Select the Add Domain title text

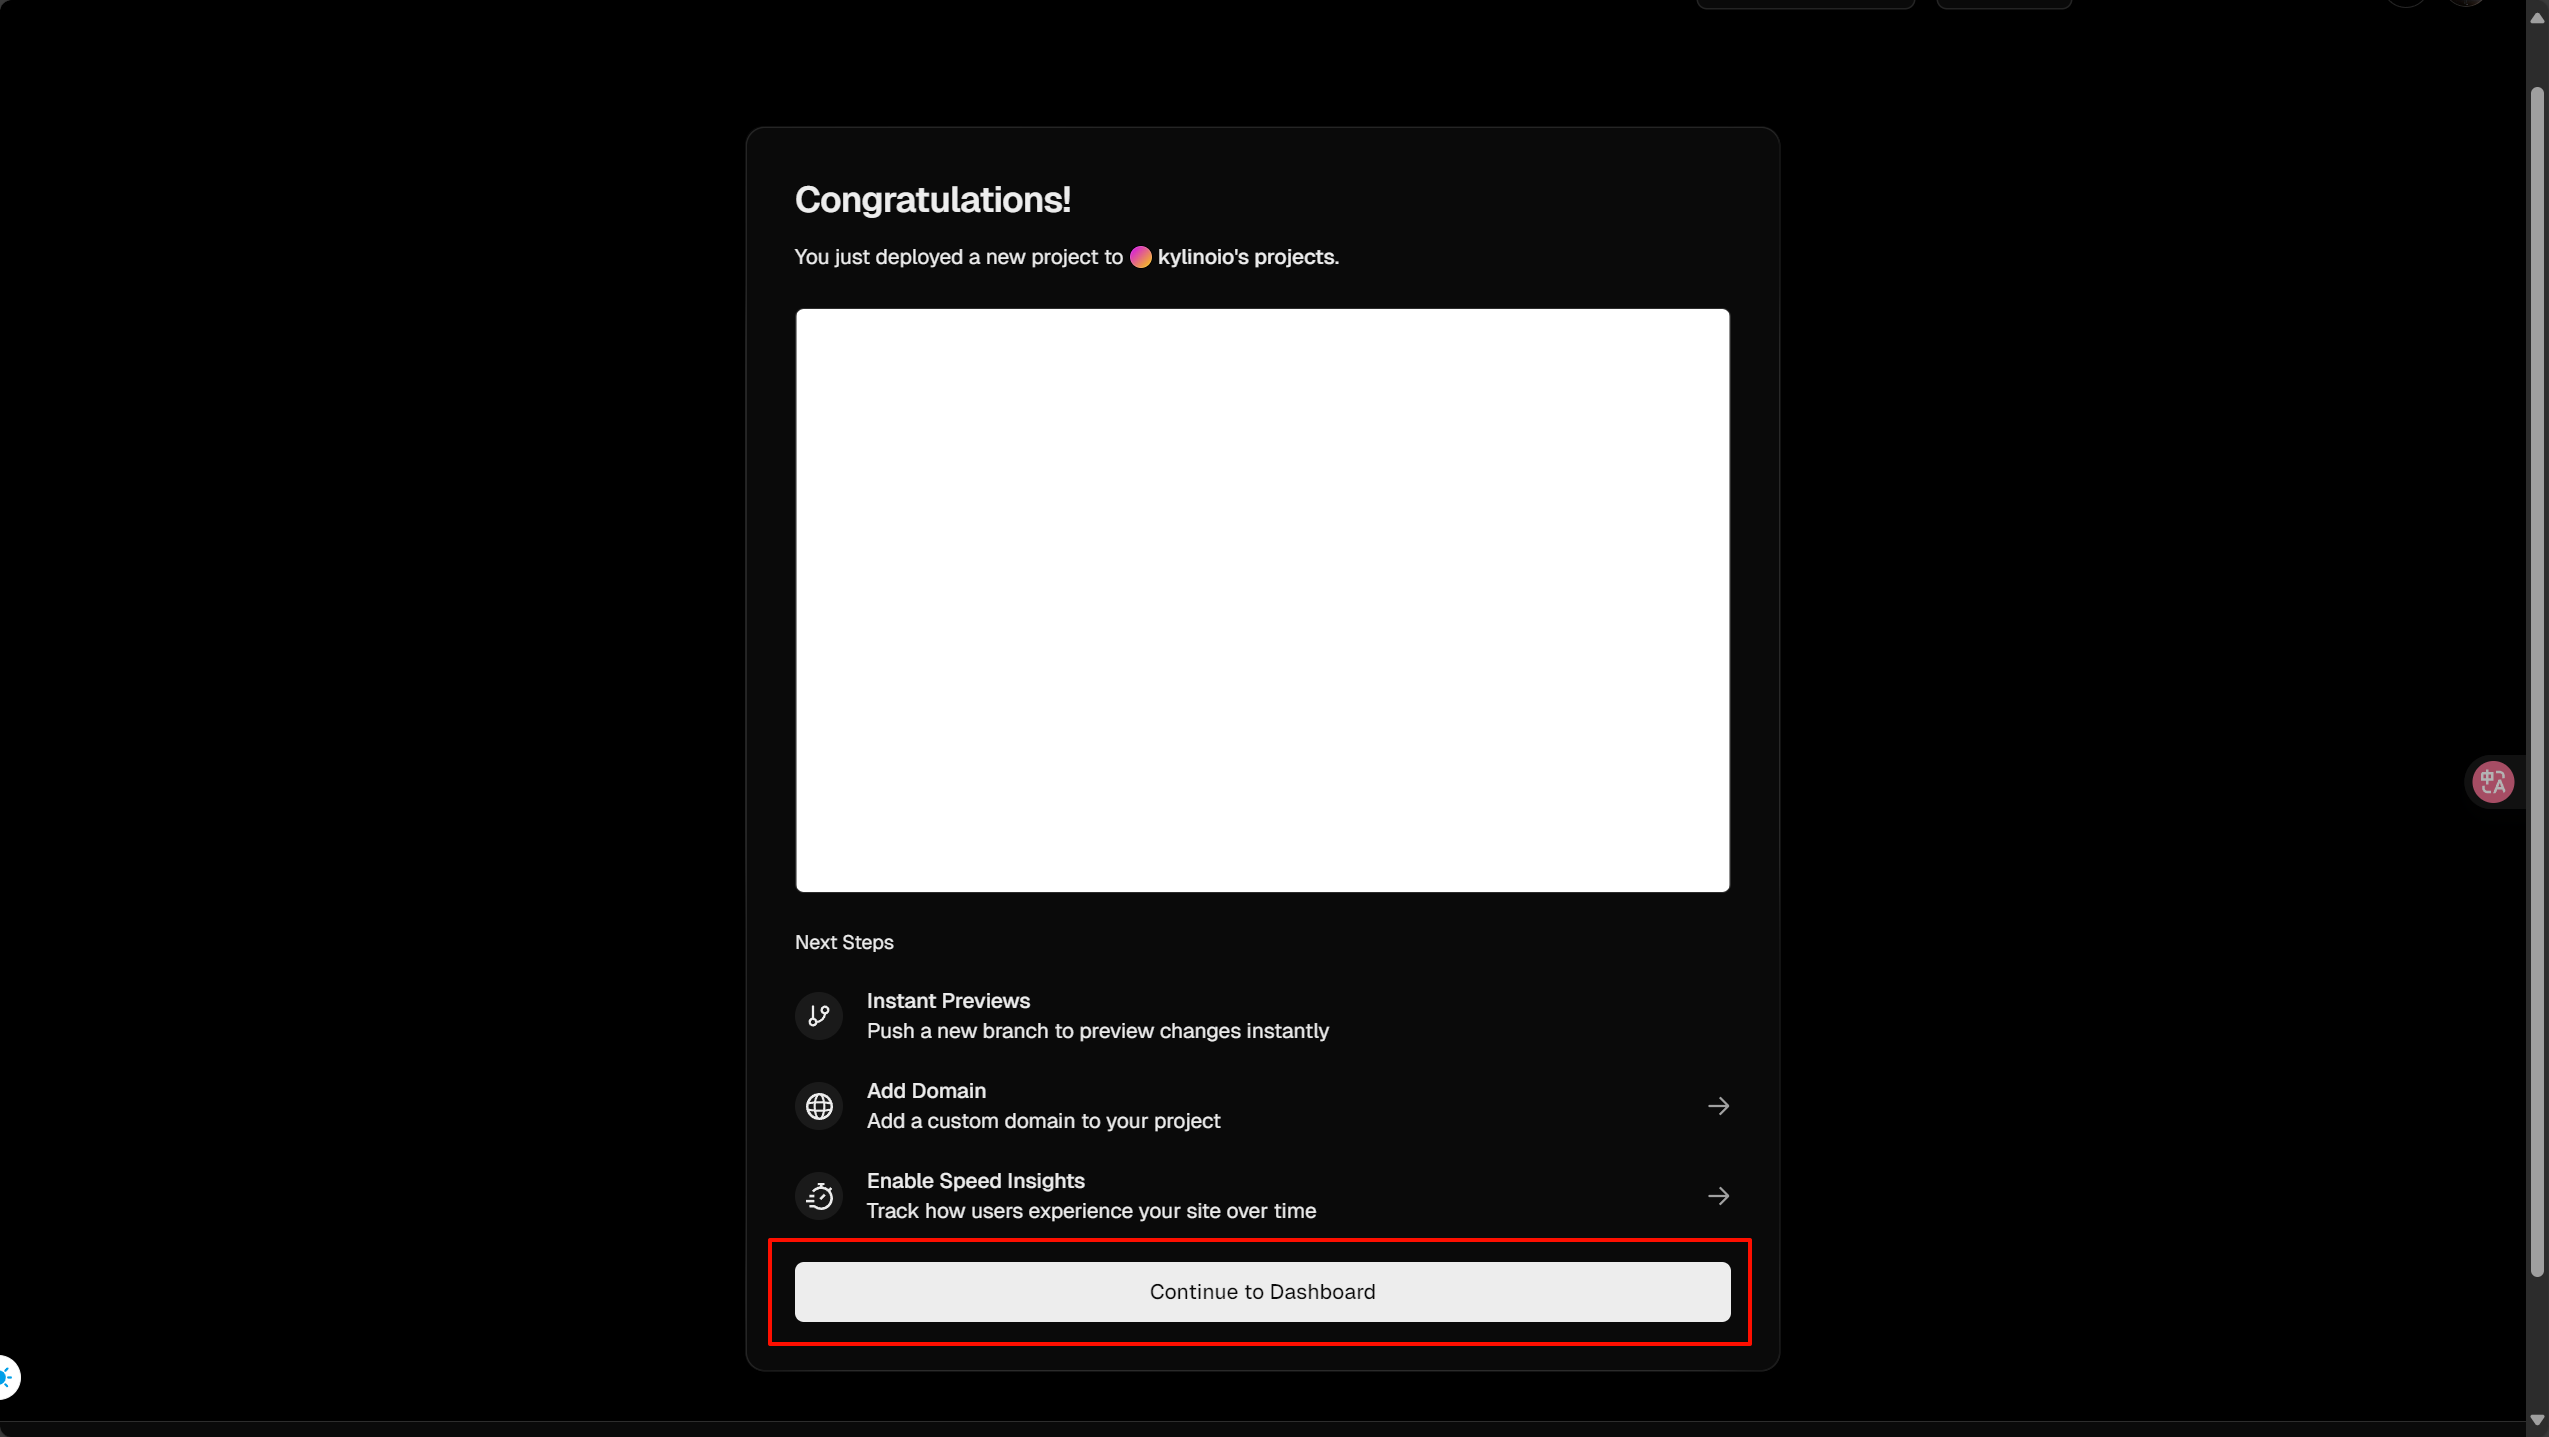coord(926,1091)
